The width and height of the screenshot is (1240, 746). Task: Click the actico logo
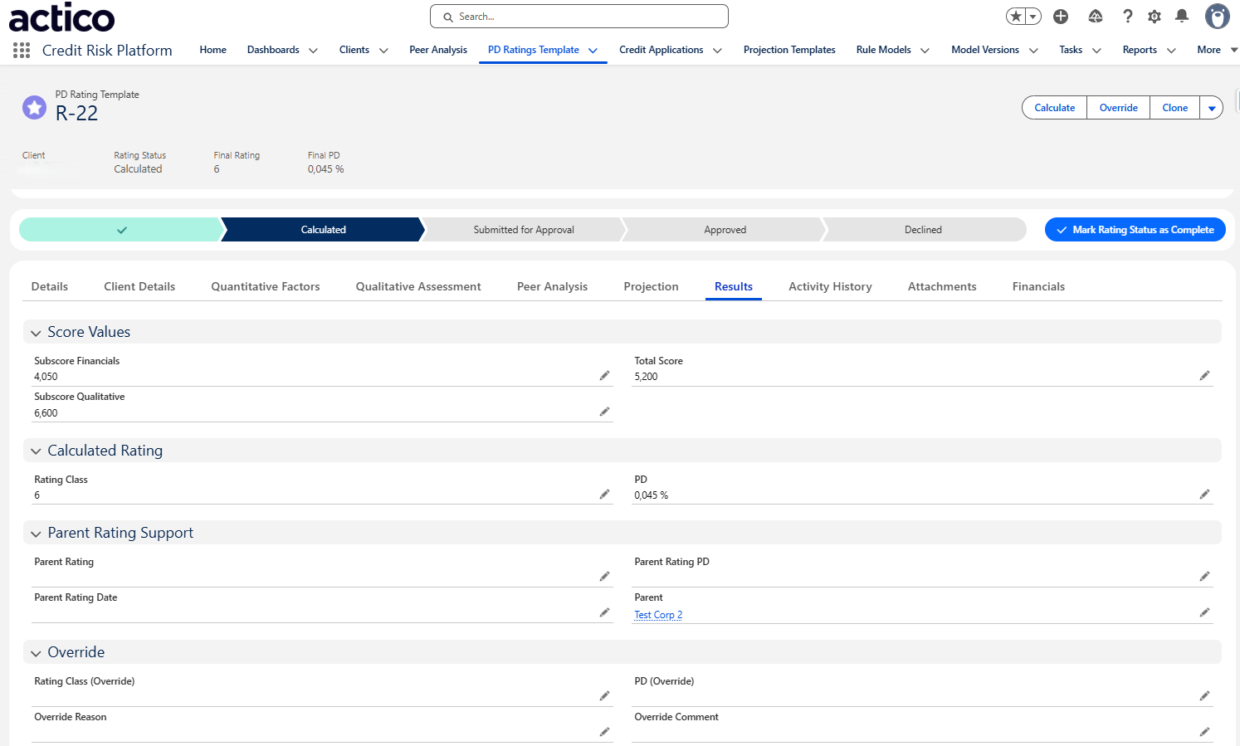(x=62, y=18)
